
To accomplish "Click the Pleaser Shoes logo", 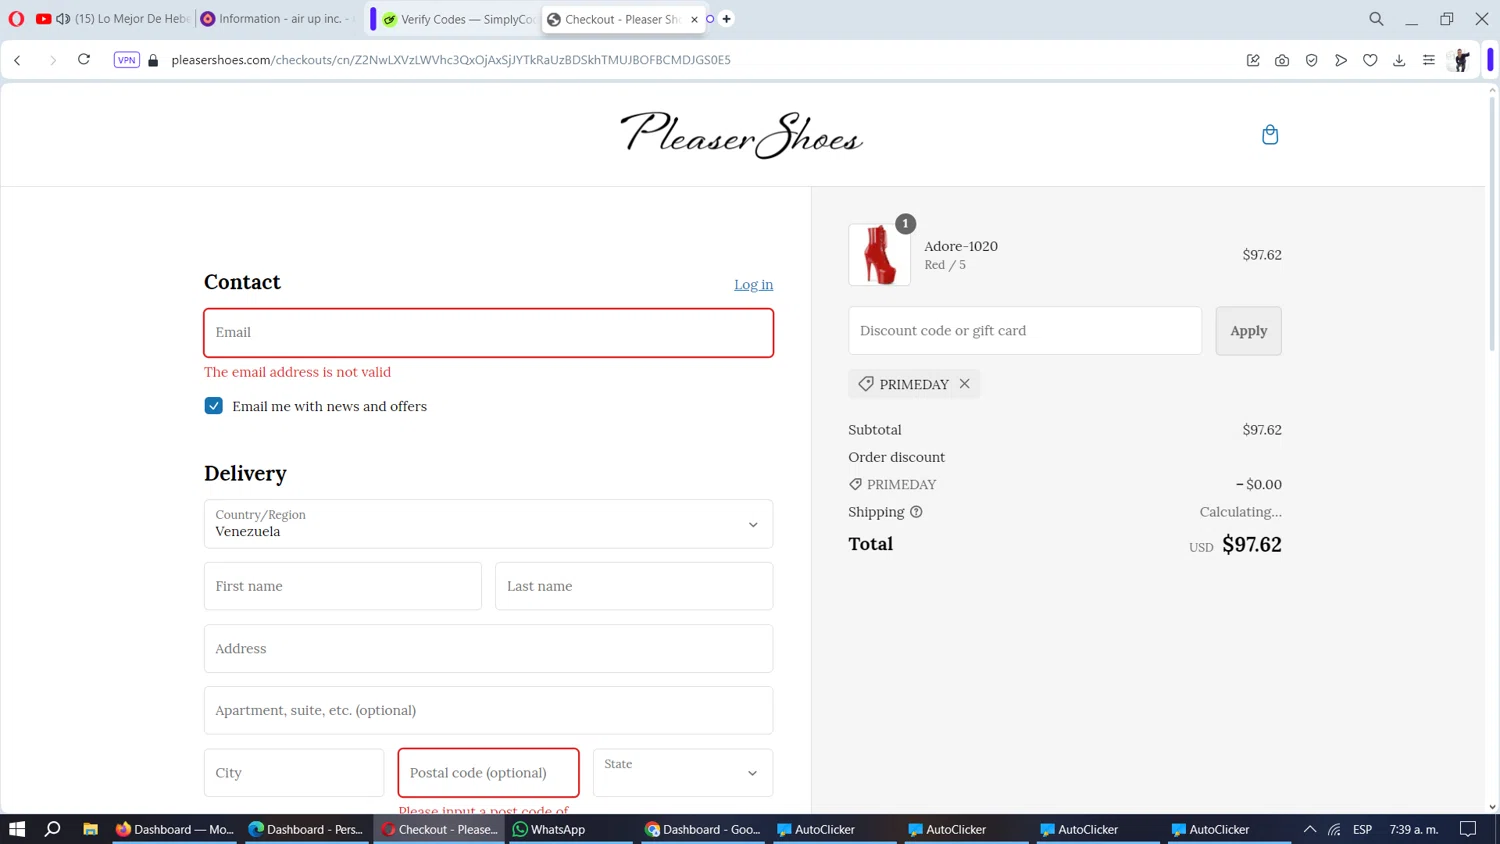I will [741, 135].
